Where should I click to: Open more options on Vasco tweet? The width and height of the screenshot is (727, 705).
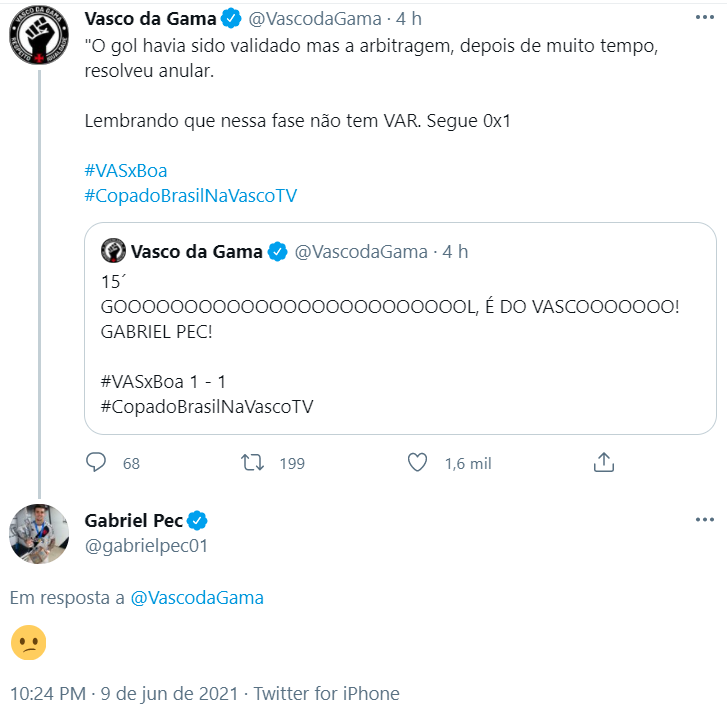tap(704, 18)
